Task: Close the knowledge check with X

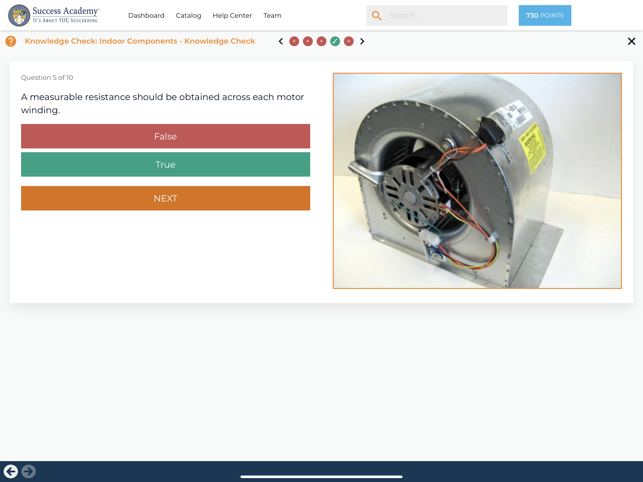Action: click(x=632, y=41)
